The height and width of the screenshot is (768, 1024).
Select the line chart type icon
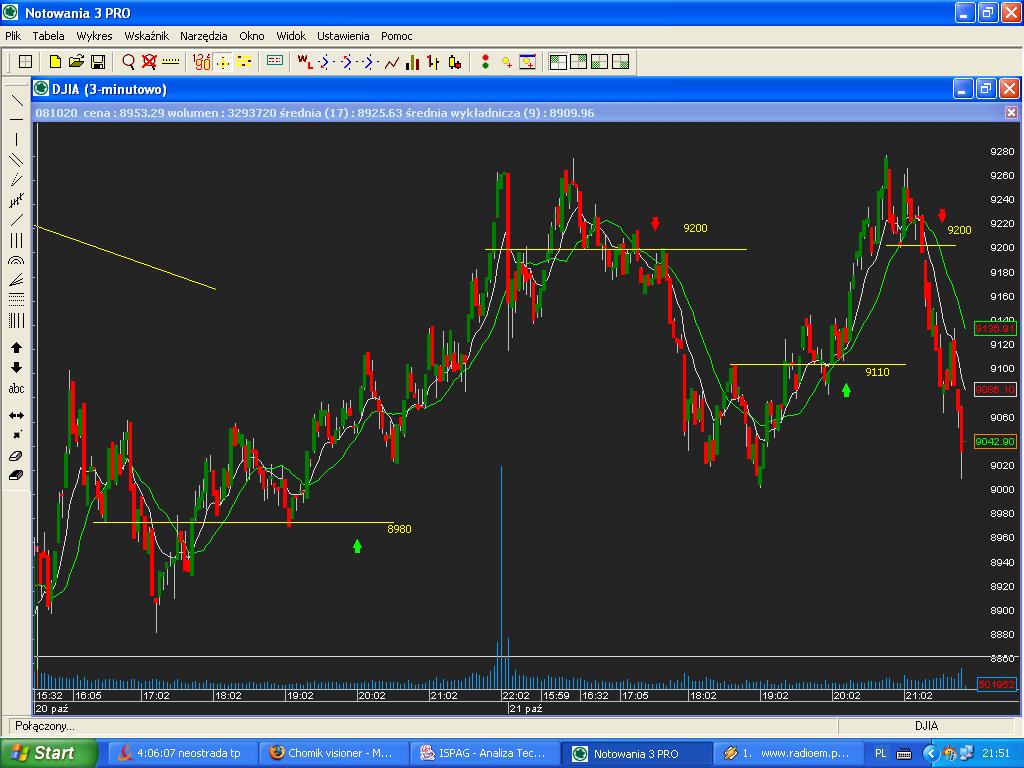[391, 62]
